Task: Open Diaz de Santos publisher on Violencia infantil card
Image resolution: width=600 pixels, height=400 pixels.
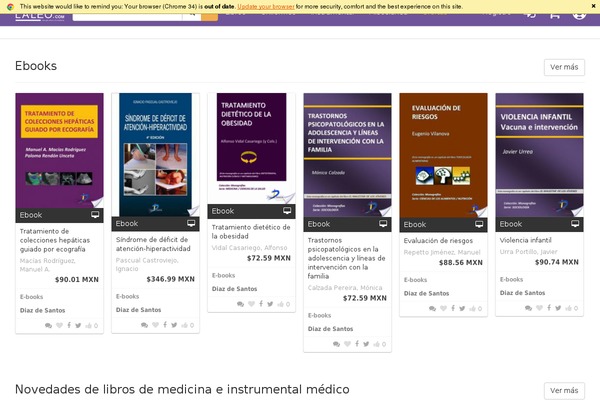Action: [x=522, y=293]
